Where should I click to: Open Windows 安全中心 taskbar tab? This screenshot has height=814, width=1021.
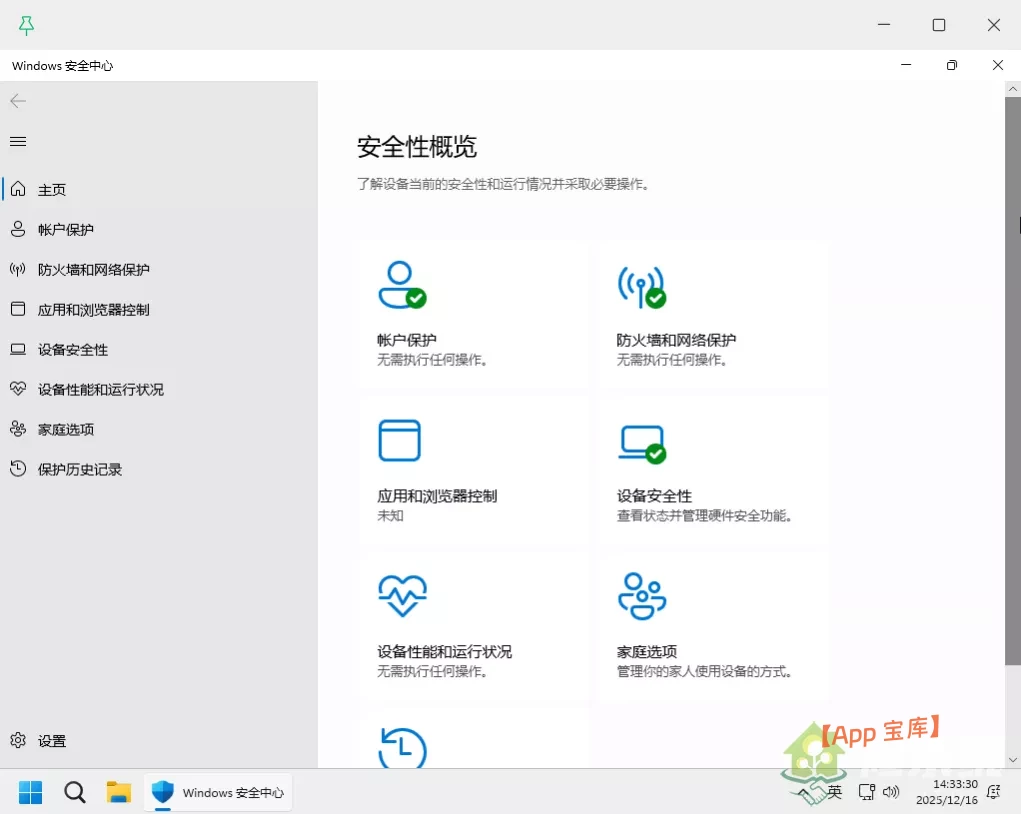[218, 792]
